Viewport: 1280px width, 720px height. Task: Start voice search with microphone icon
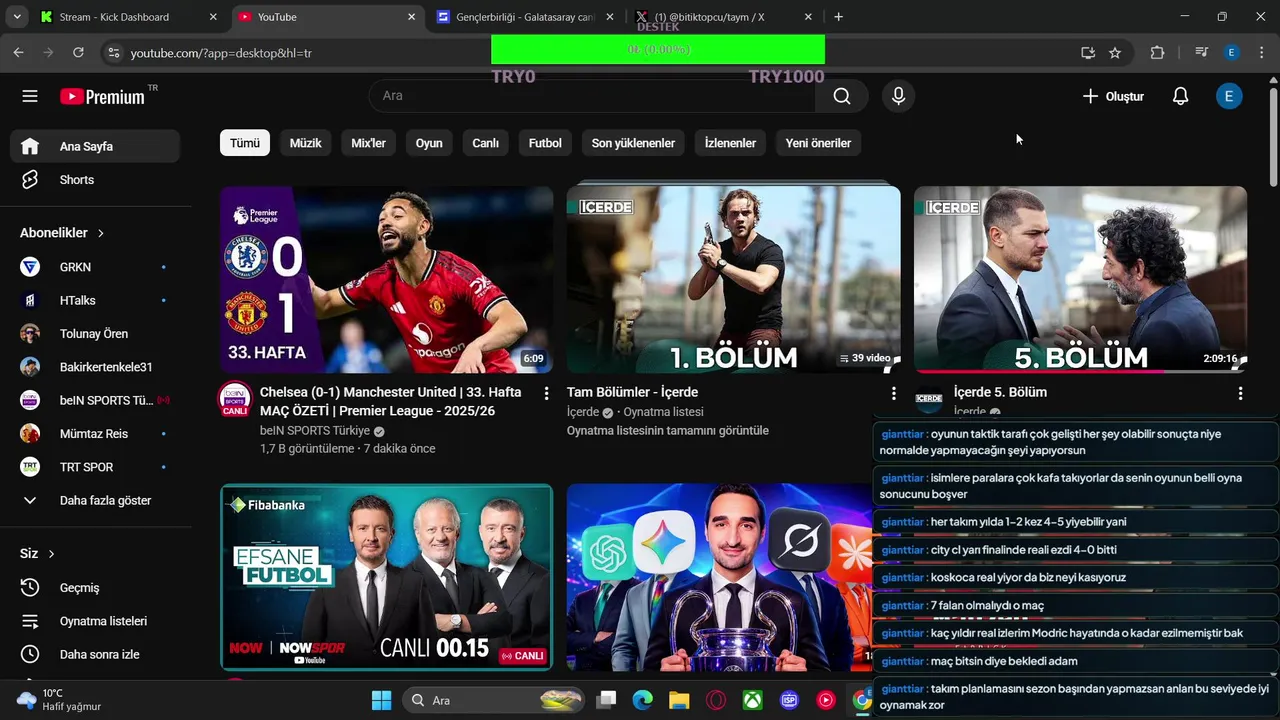(x=898, y=96)
